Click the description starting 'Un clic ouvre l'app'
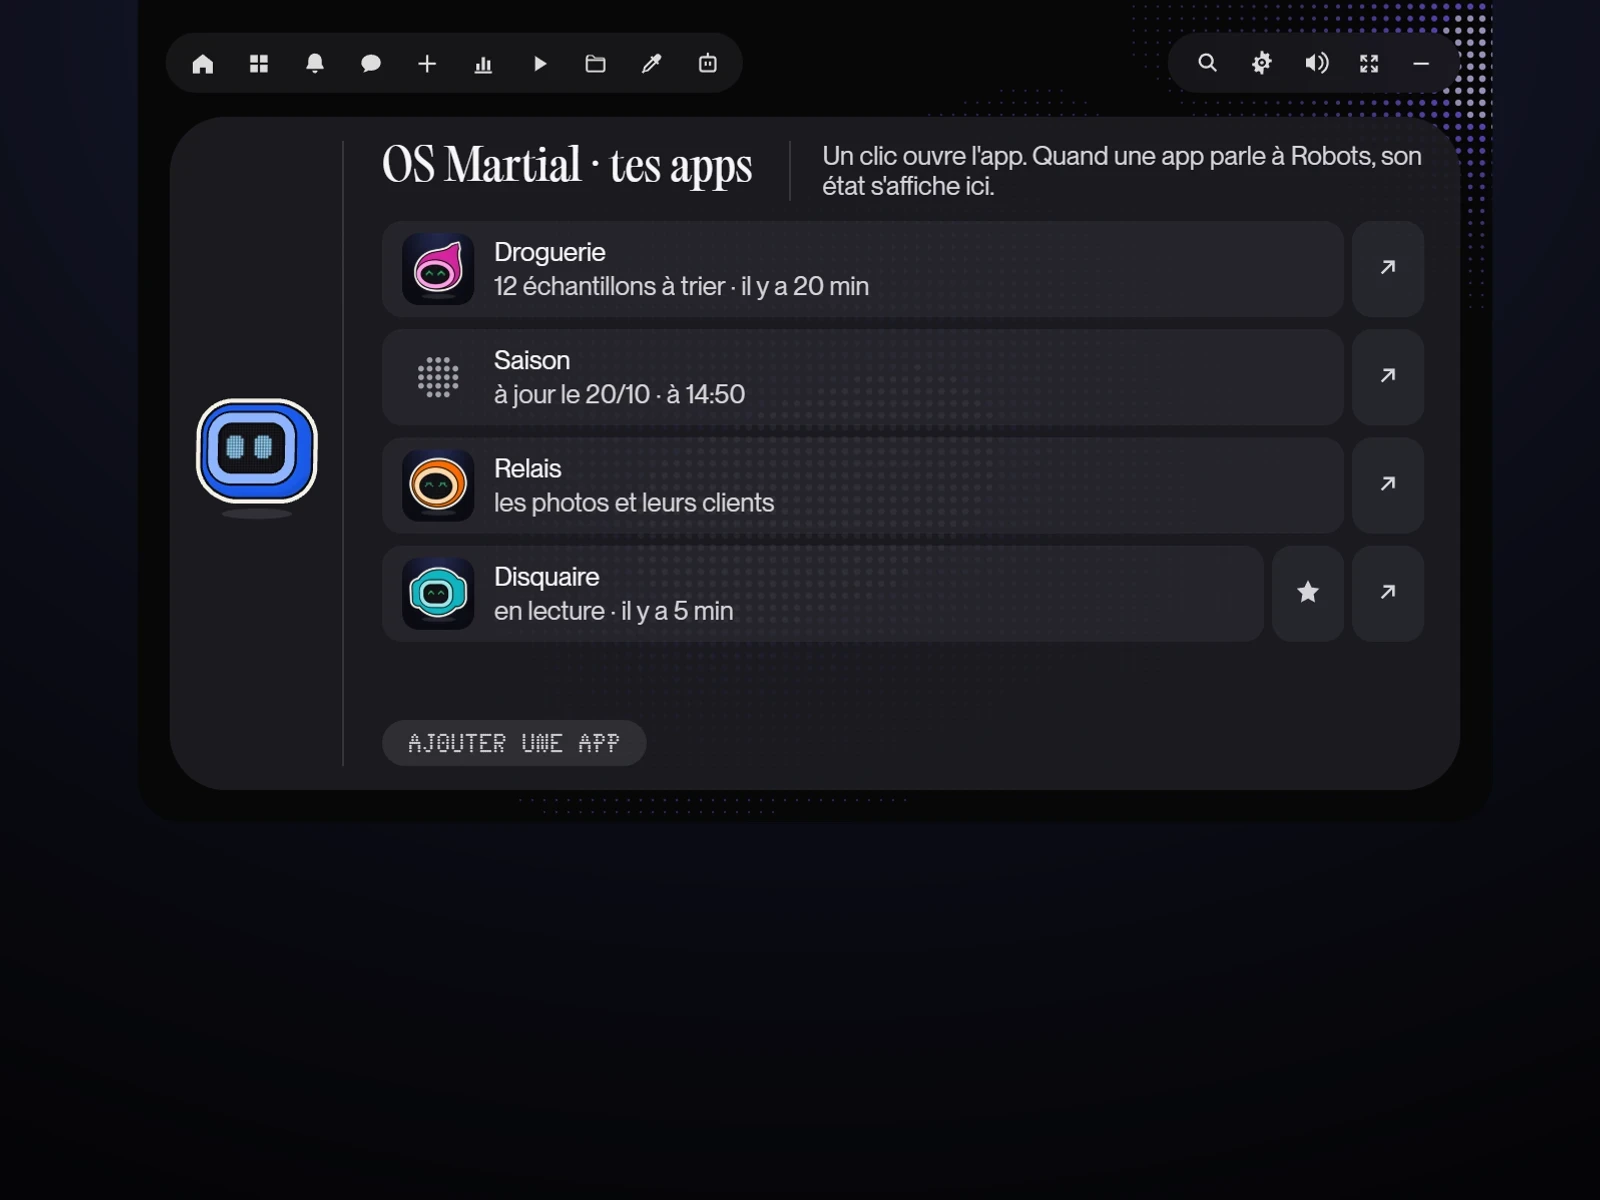Screen dimensions: 1600x1200 (x=1122, y=171)
